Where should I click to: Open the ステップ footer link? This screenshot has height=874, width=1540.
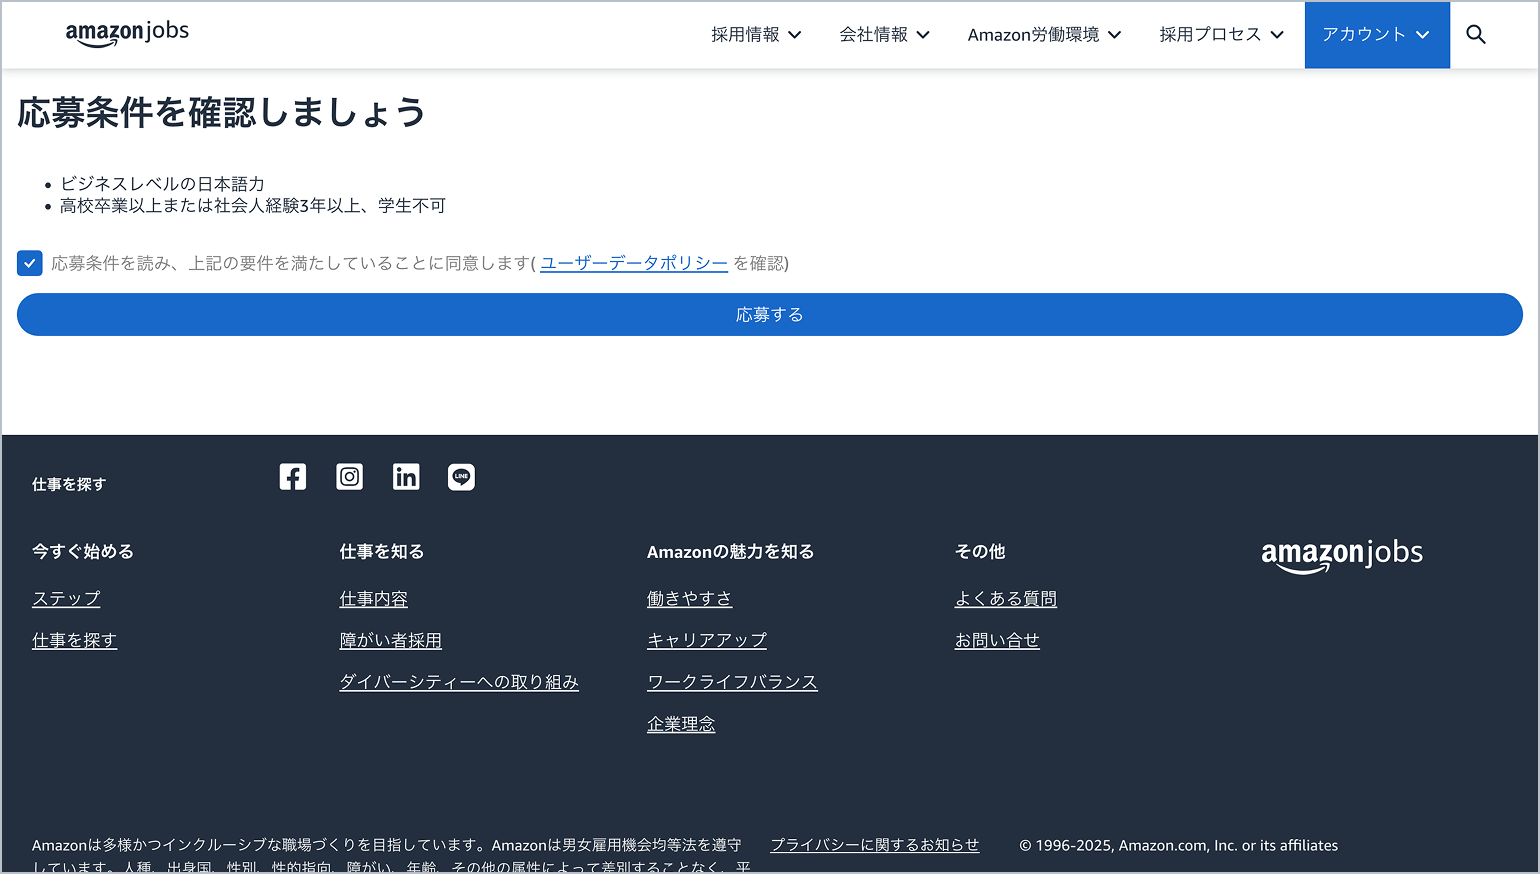coord(66,599)
